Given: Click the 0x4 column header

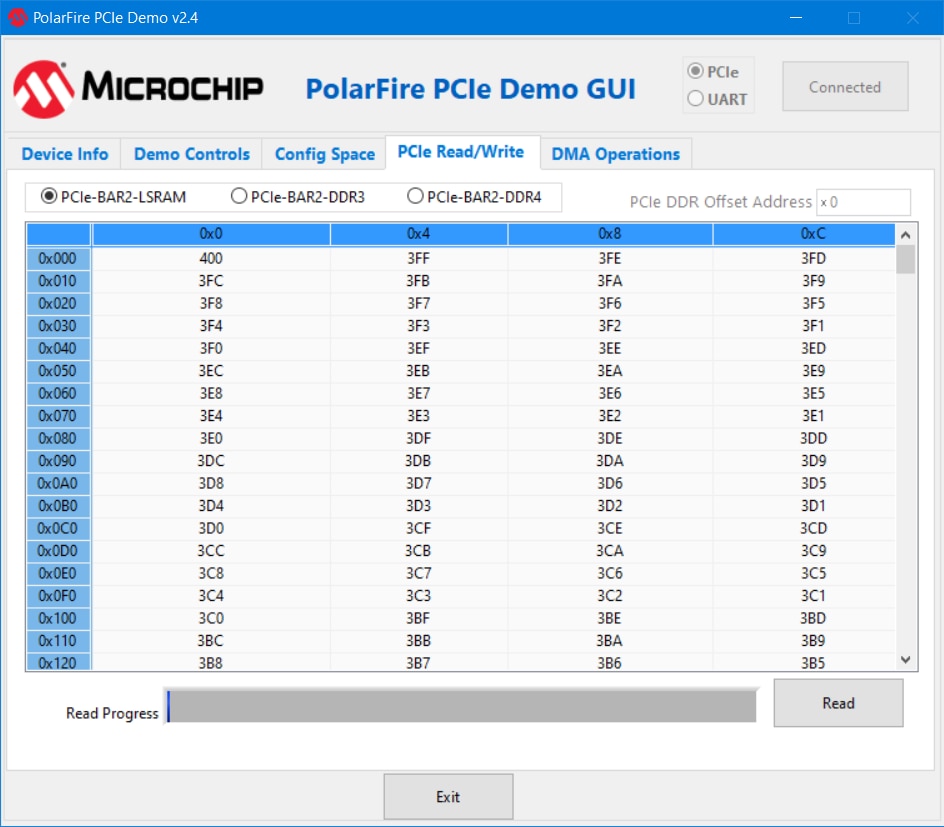Looking at the screenshot, I should coord(418,234).
